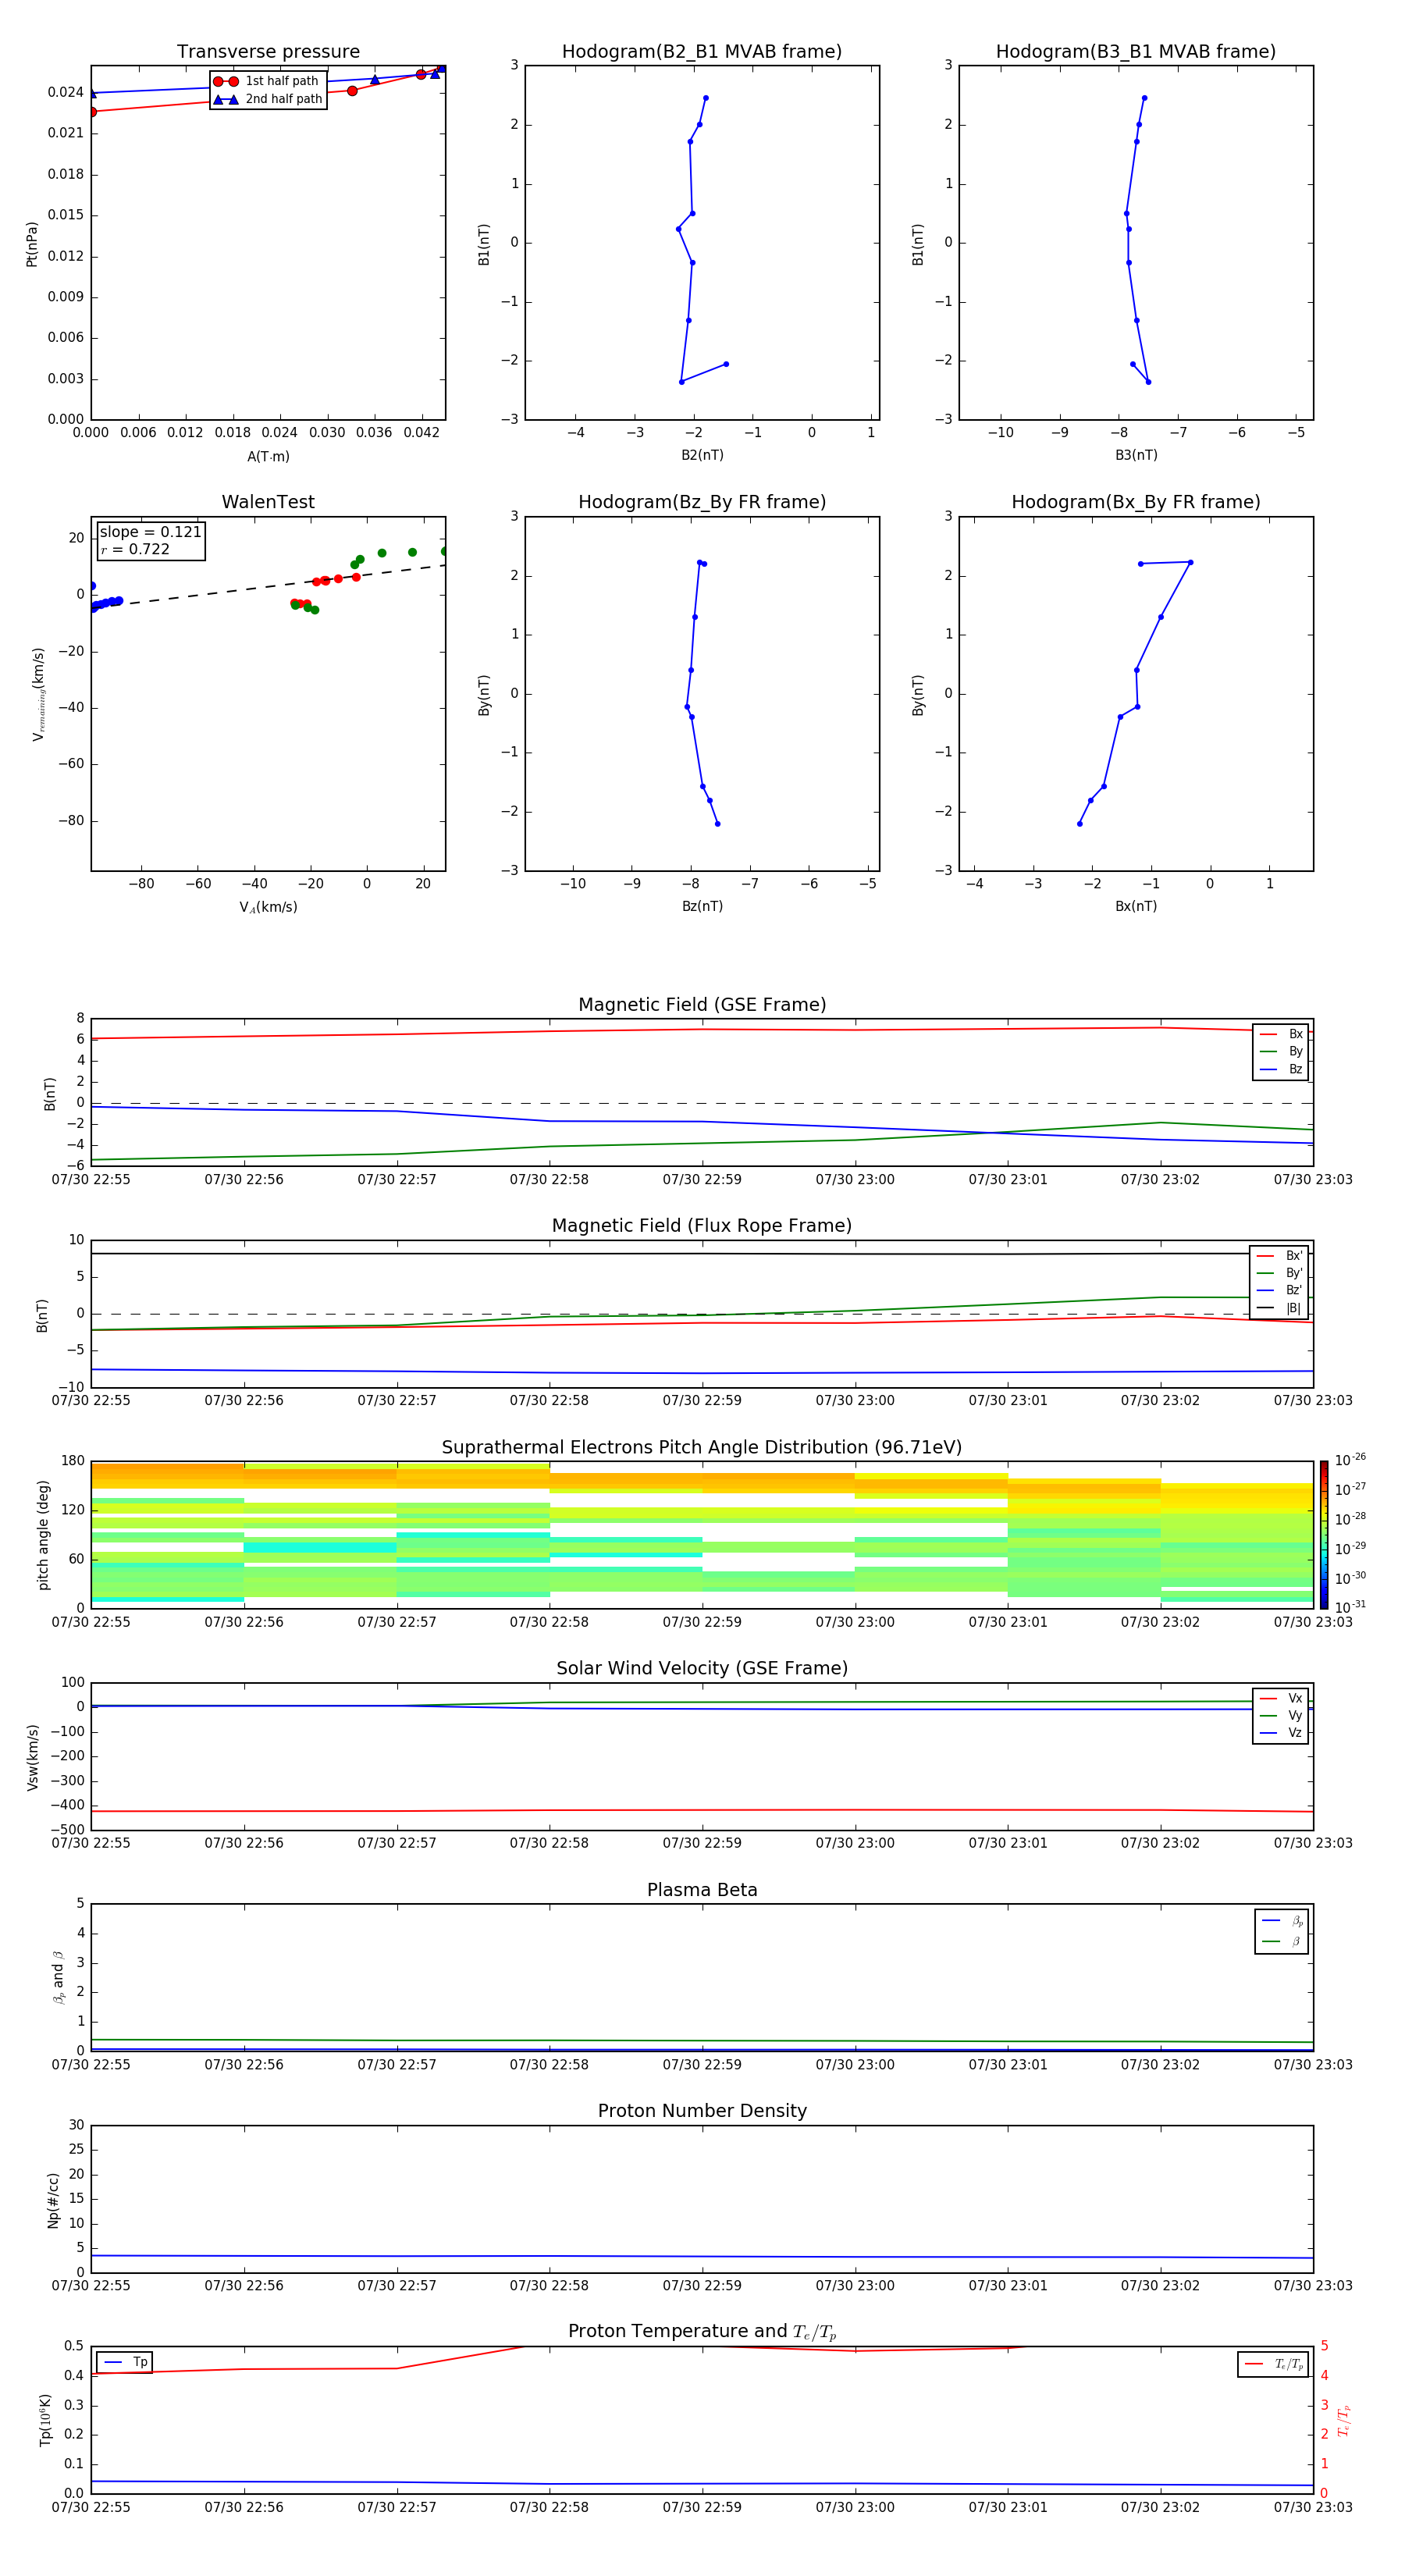The width and height of the screenshot is (1405, 2576).
Task: Click the "By" entry in GSE legend
Action: pos(1281,1052)
